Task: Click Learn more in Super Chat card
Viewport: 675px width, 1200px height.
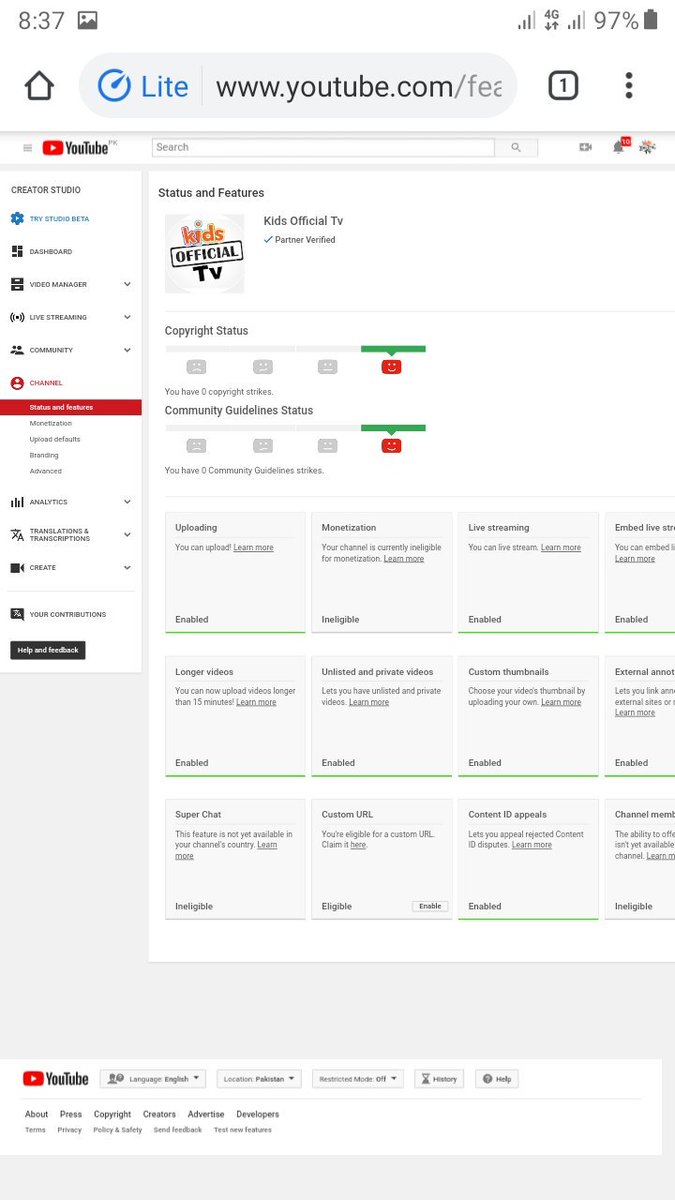Action: pyautogui.click(x=226, y=850)
